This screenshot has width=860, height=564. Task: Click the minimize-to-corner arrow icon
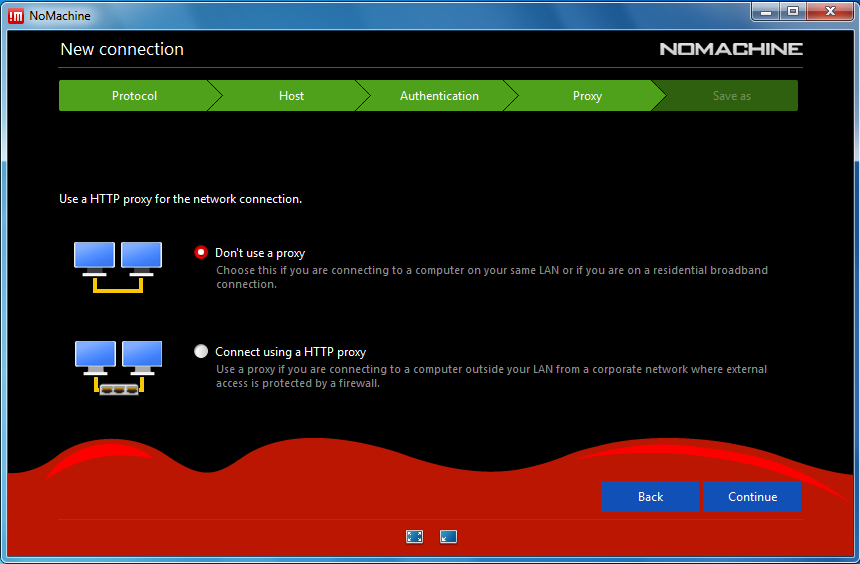tap(448, 537)
